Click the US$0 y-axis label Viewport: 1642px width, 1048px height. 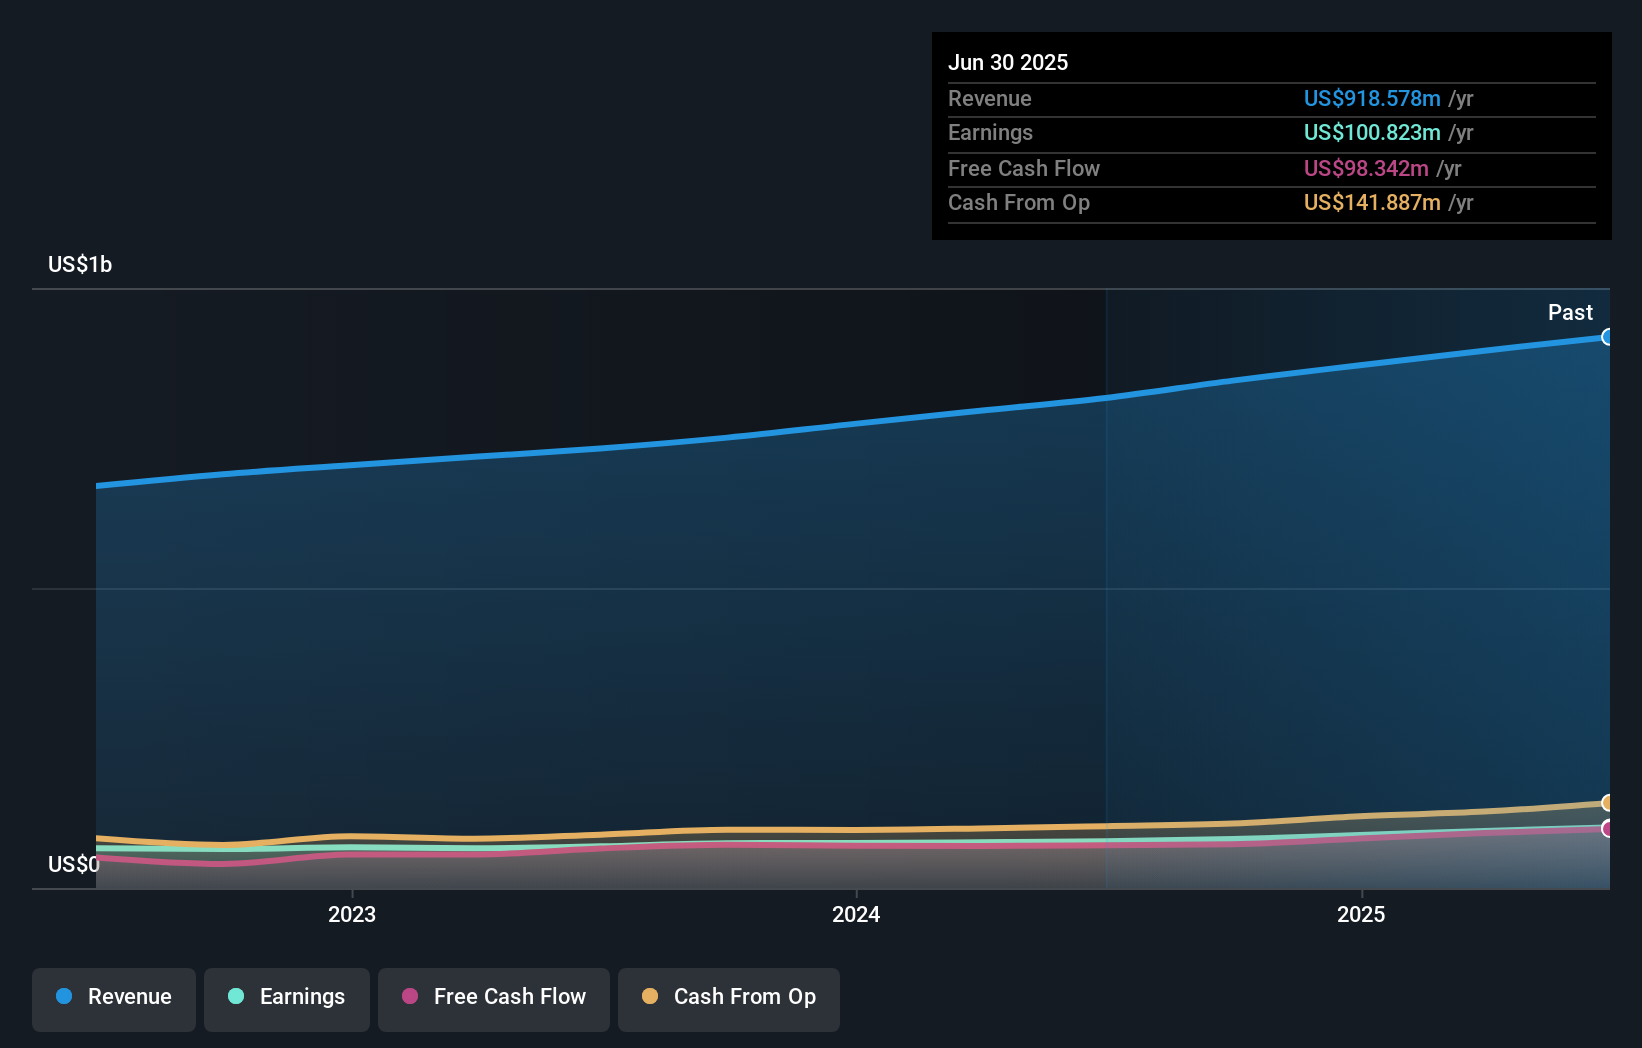click(x=74, y=864)
